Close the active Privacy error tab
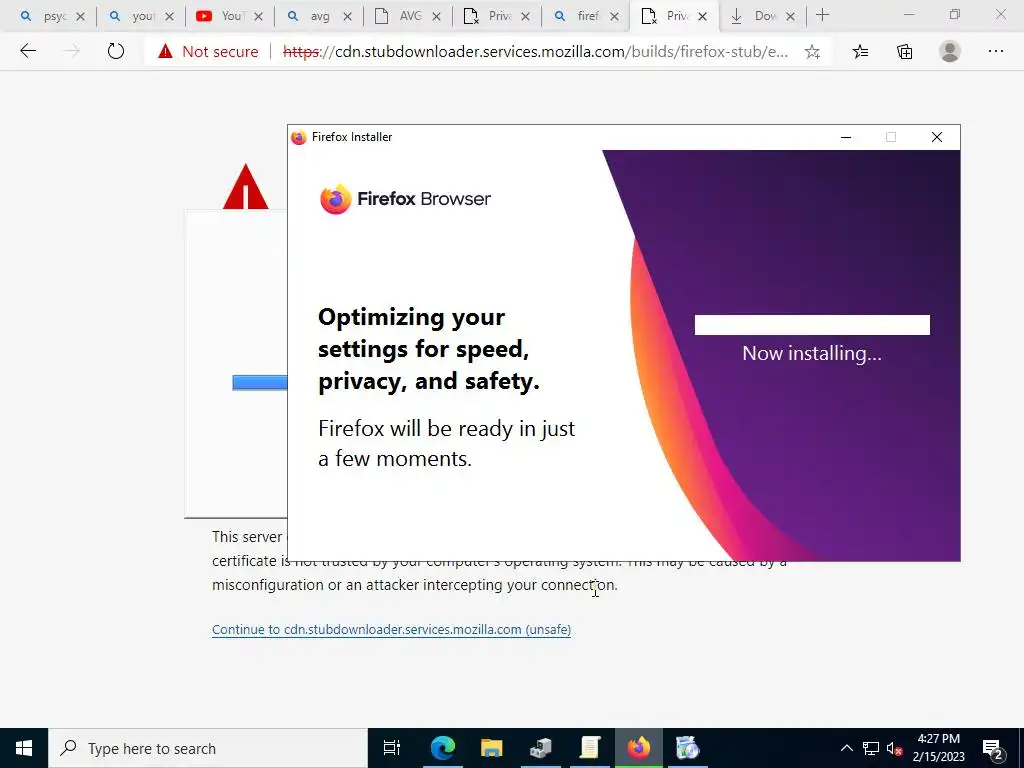The width and height of the screenshot is (1024, 768). click(703, 16)
